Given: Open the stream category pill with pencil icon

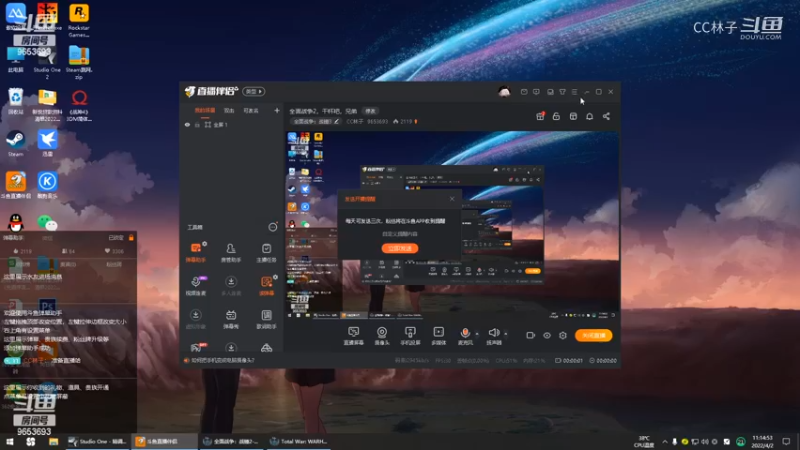Looking at the screenshot, I should [x=316, y=121].
